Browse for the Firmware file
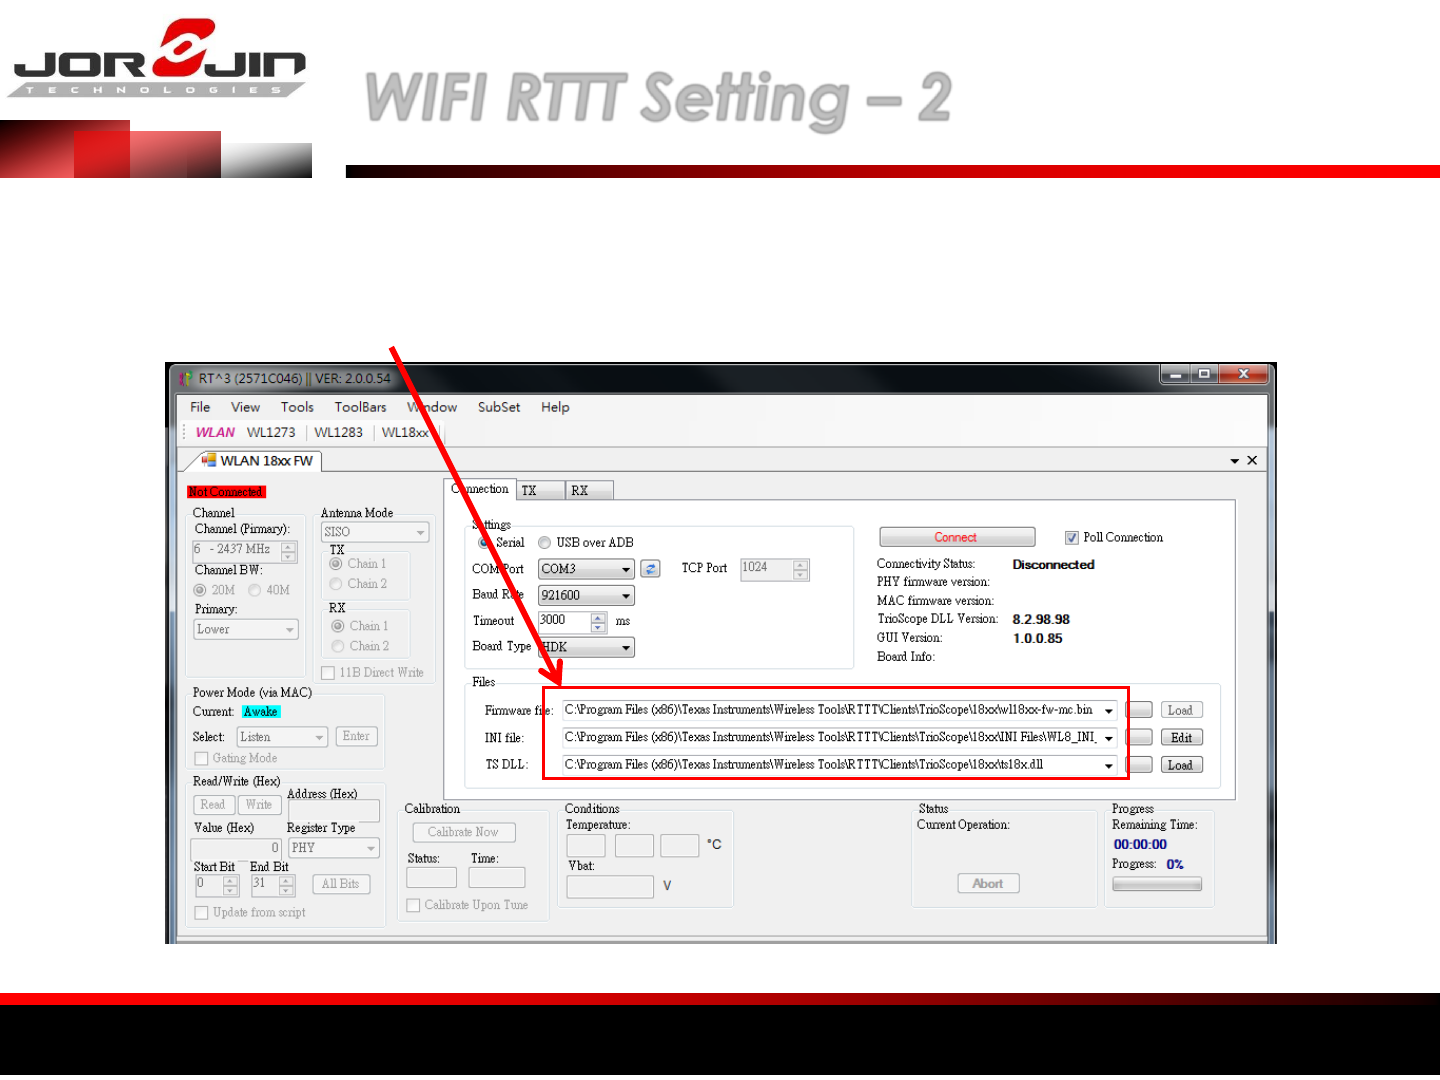 pyautogui.click(x=1139, y=710)
